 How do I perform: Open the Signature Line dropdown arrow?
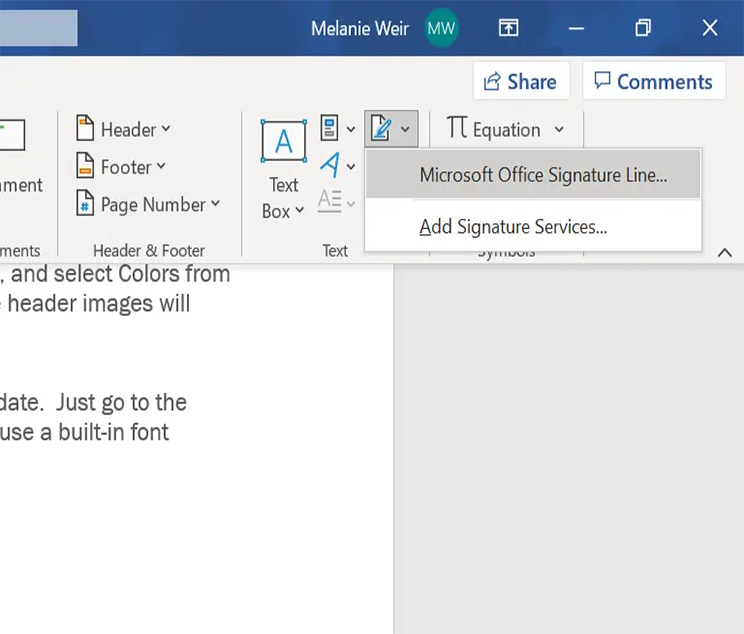click(x=405, y=129)
